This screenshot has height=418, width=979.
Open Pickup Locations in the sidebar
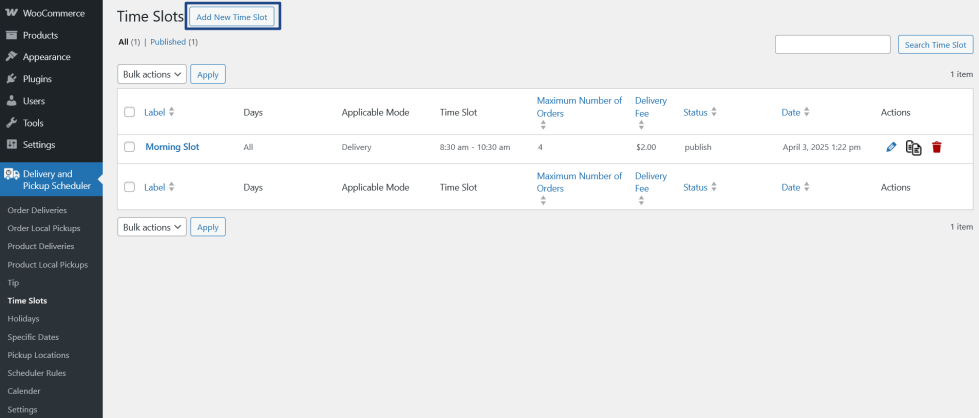tap(38, 355)
